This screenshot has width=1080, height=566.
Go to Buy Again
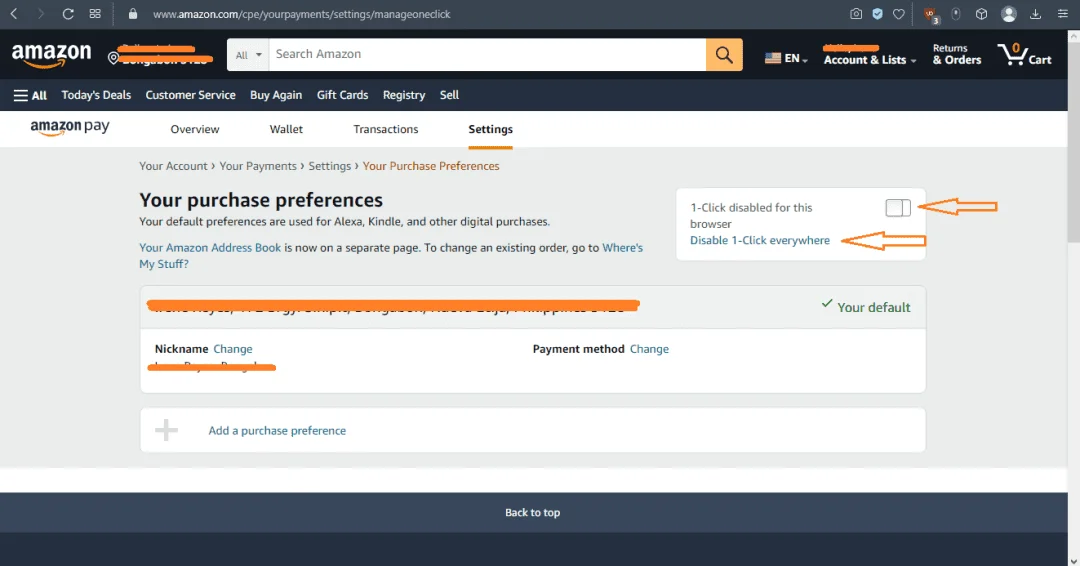(x=276, y=95)
